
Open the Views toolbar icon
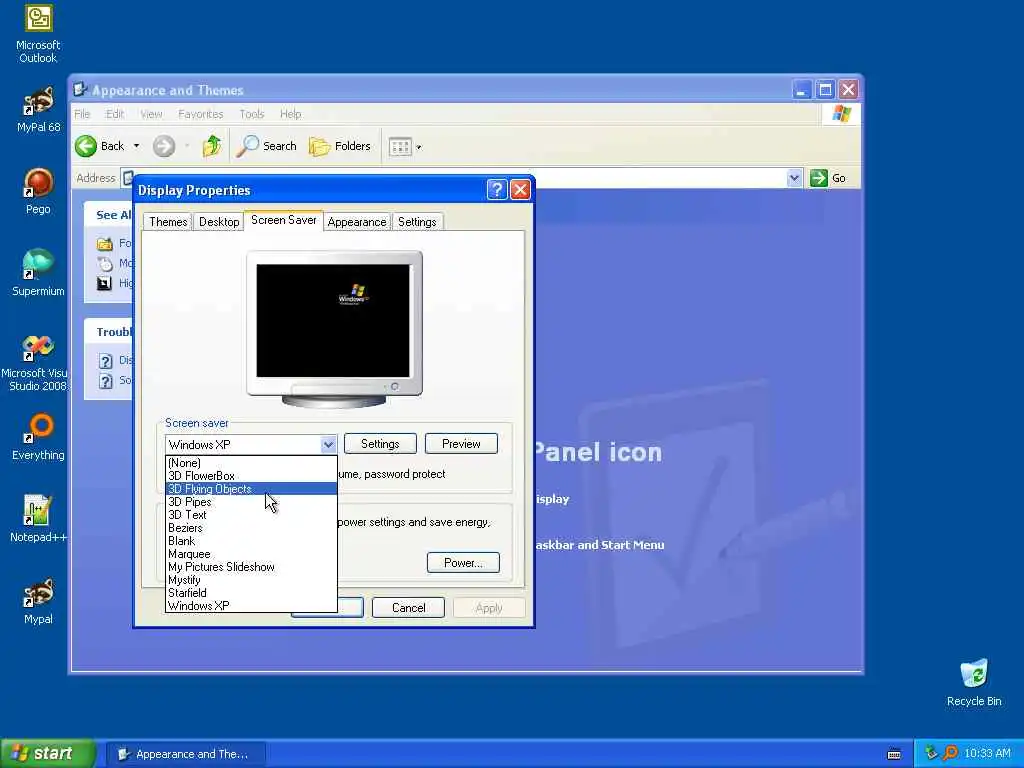click(x=400, y=147)
